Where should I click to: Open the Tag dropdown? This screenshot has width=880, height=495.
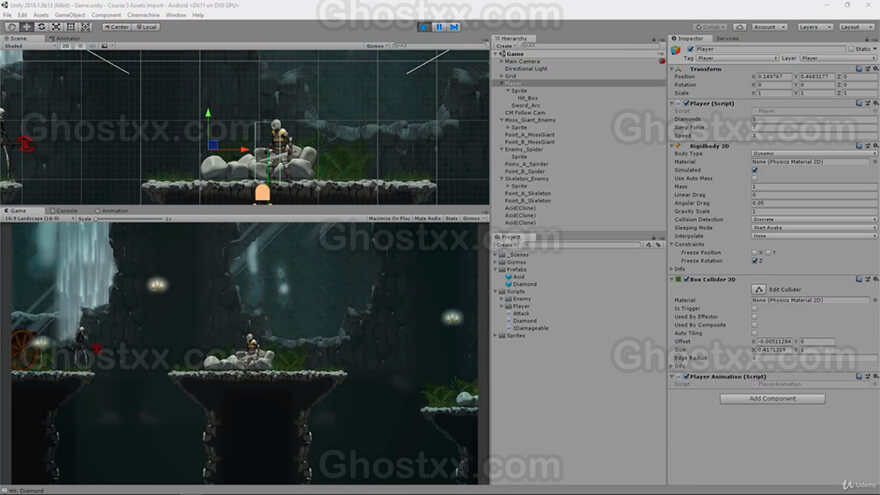(737, 58)
